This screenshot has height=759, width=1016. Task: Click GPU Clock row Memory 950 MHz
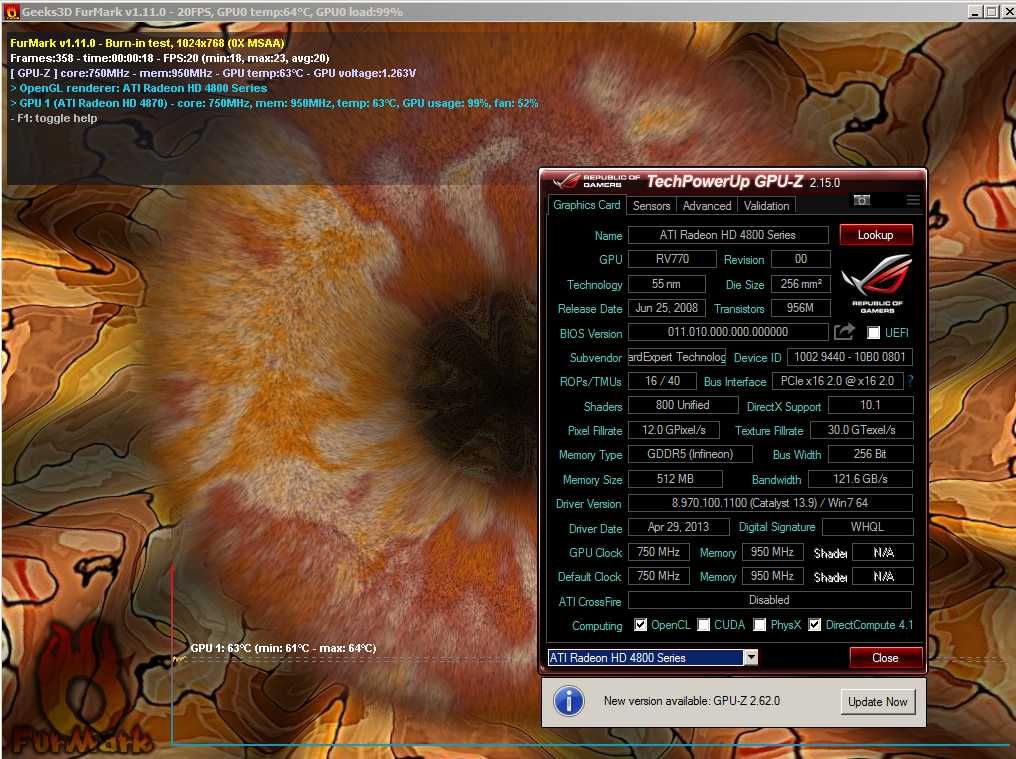click(x=772, y=552)
